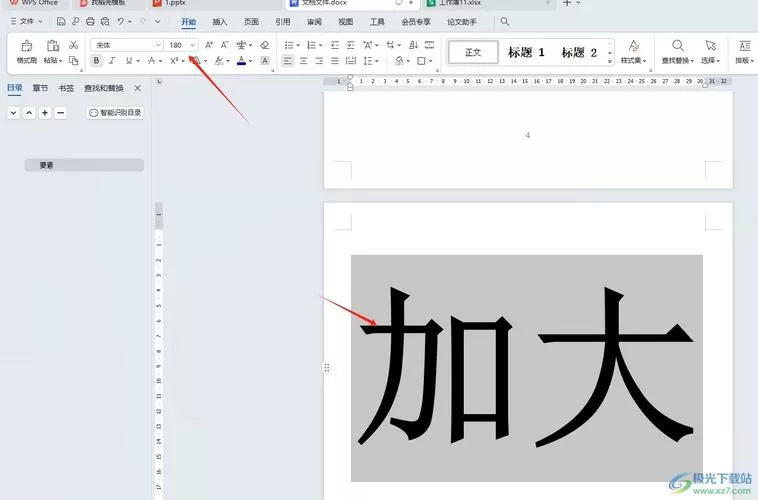The width and height of the screenshot is (758, 500).
Task: Decrease font size with the A- icon
Action: pos(224,45)
